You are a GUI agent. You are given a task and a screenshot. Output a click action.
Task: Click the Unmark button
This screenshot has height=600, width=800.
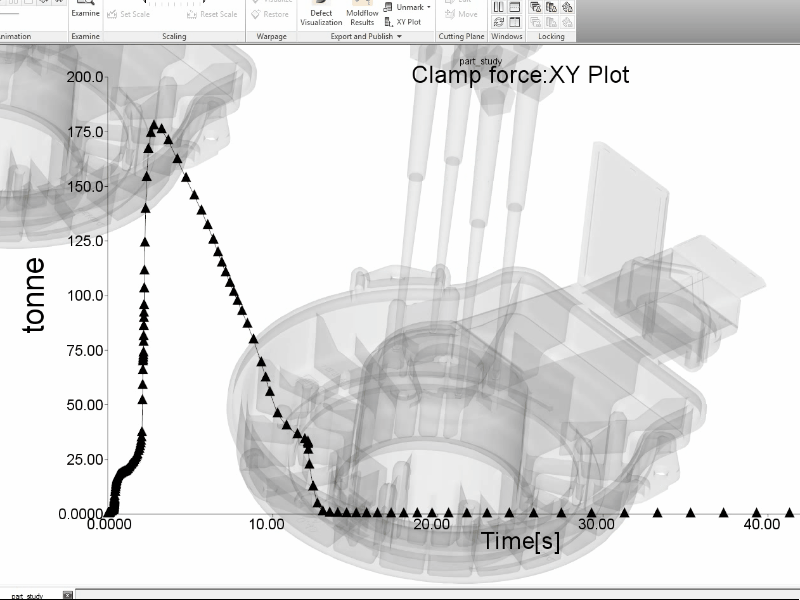point(404,7)
